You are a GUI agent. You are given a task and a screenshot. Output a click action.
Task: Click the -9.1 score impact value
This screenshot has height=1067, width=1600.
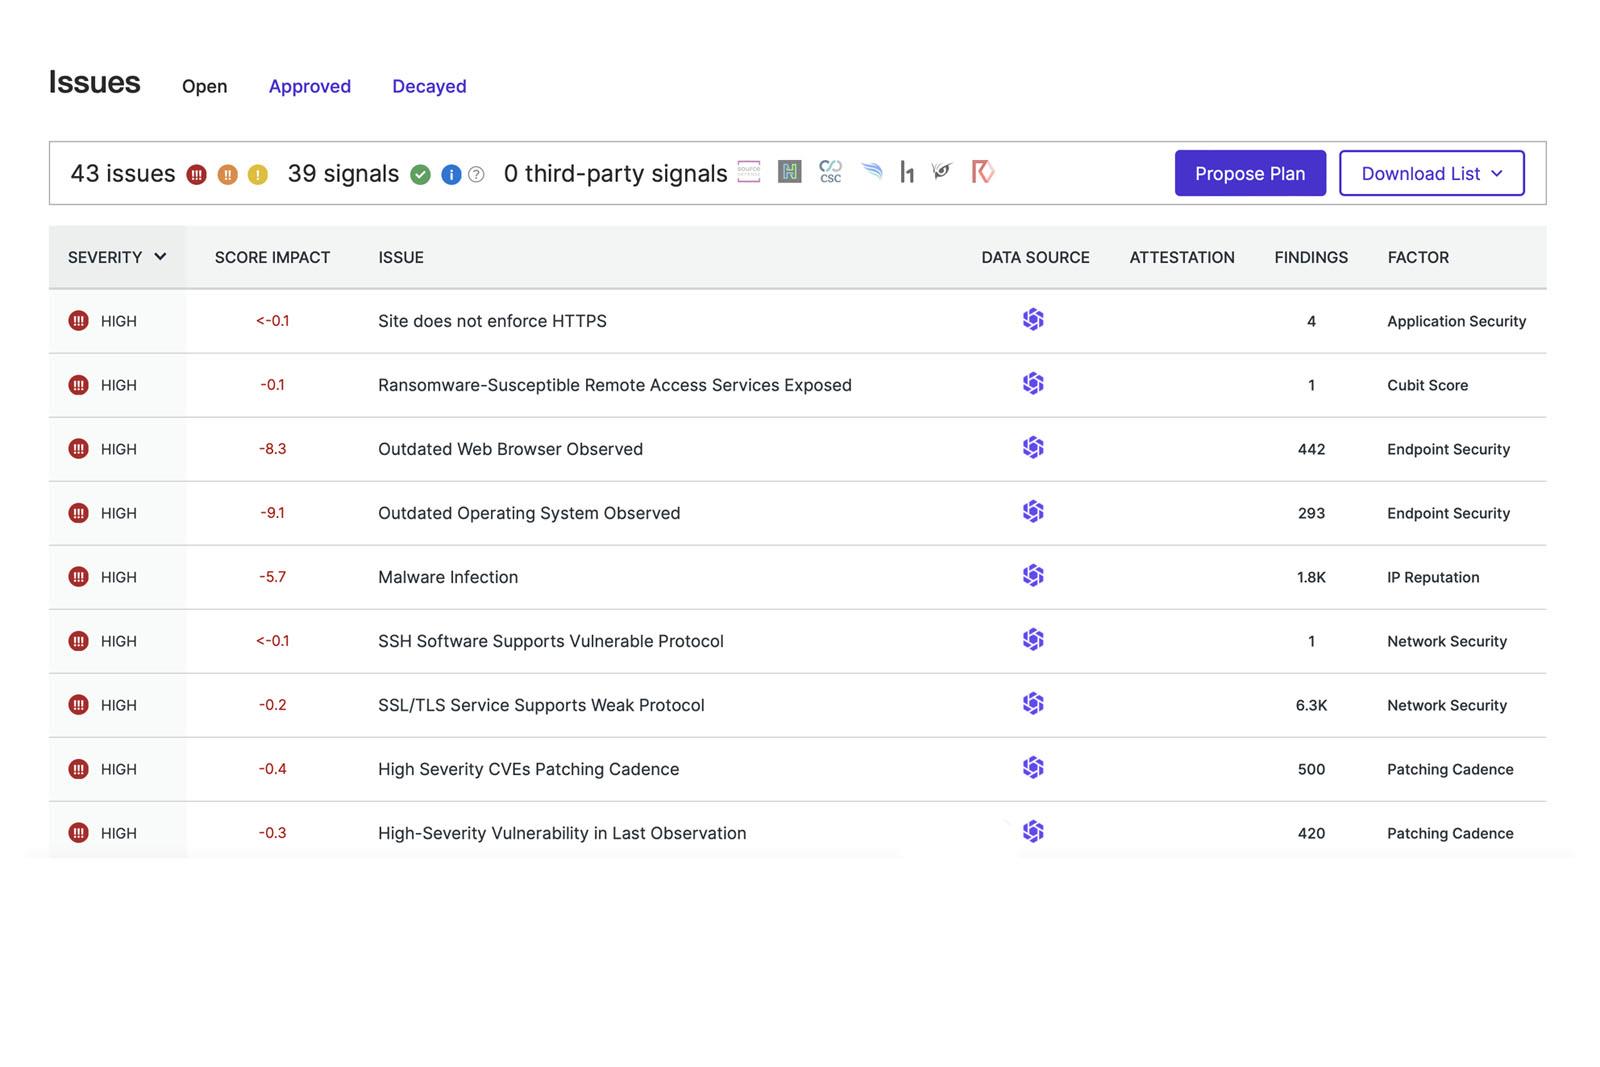click(272, 513)
